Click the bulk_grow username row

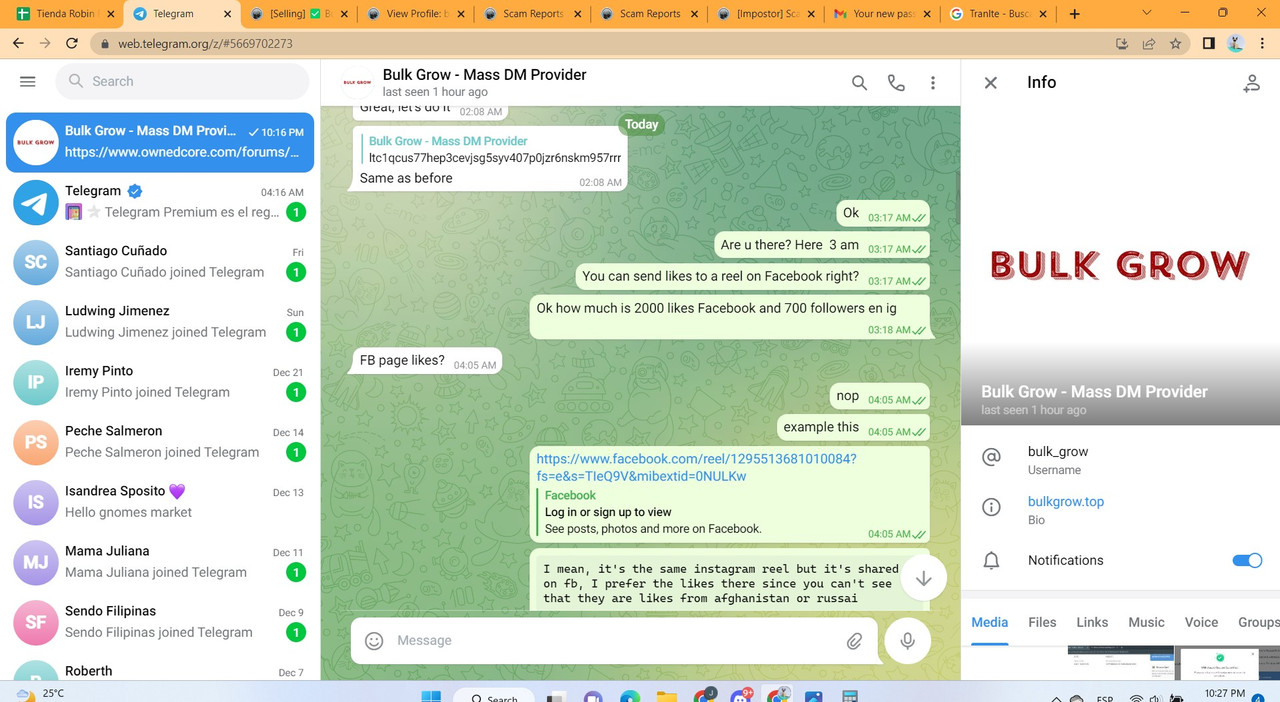(1120, 460)
